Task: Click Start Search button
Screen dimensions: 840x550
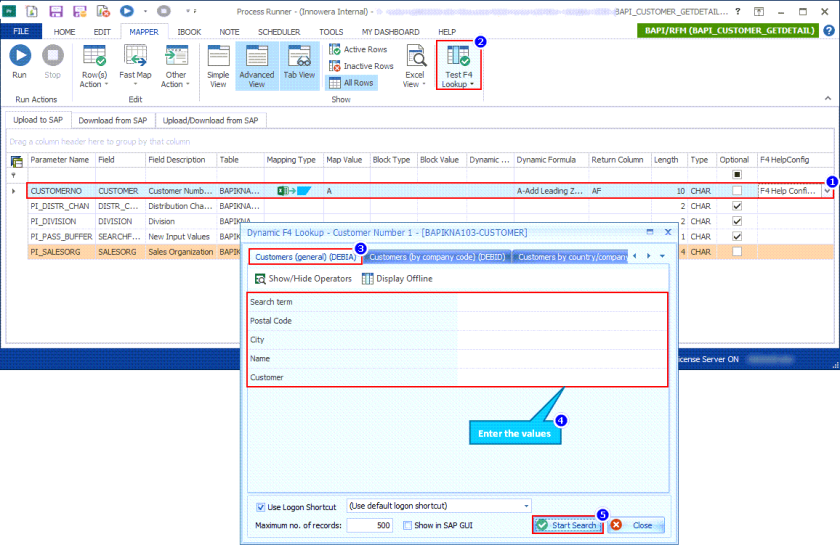Action: [x=567, y=525]
